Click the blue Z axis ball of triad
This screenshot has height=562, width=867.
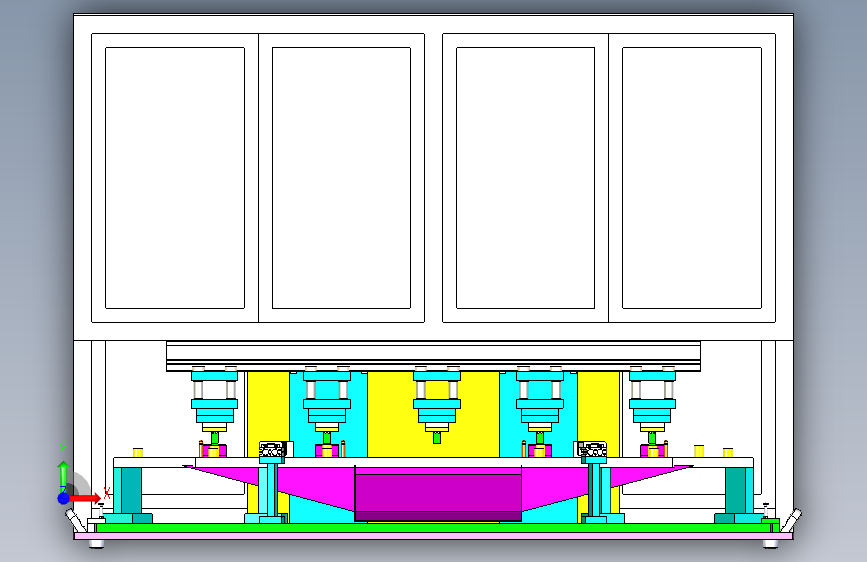click(x=64, y=498)
